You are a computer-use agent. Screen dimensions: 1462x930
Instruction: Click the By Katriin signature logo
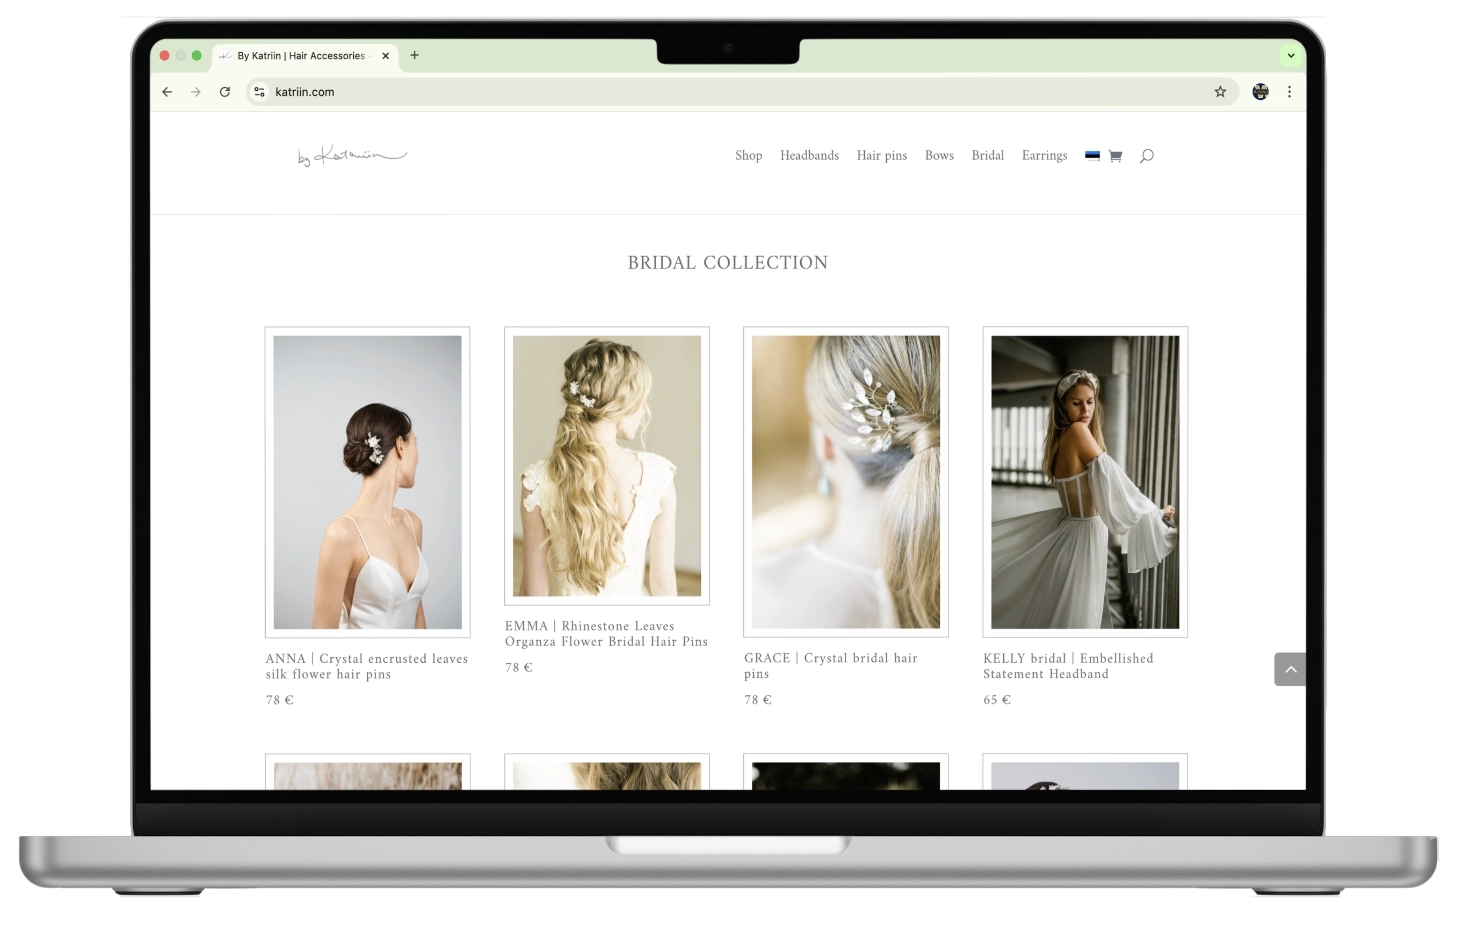351,156
